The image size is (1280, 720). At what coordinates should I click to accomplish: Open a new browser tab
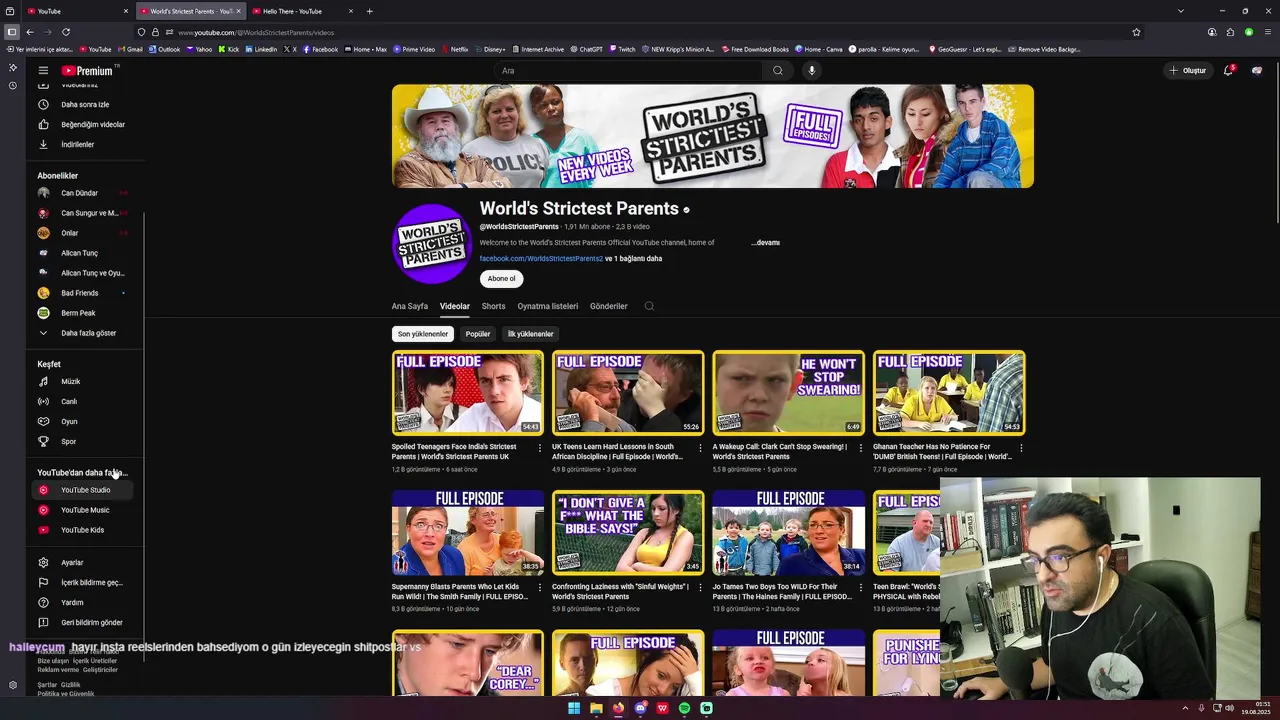click(370, 11)
